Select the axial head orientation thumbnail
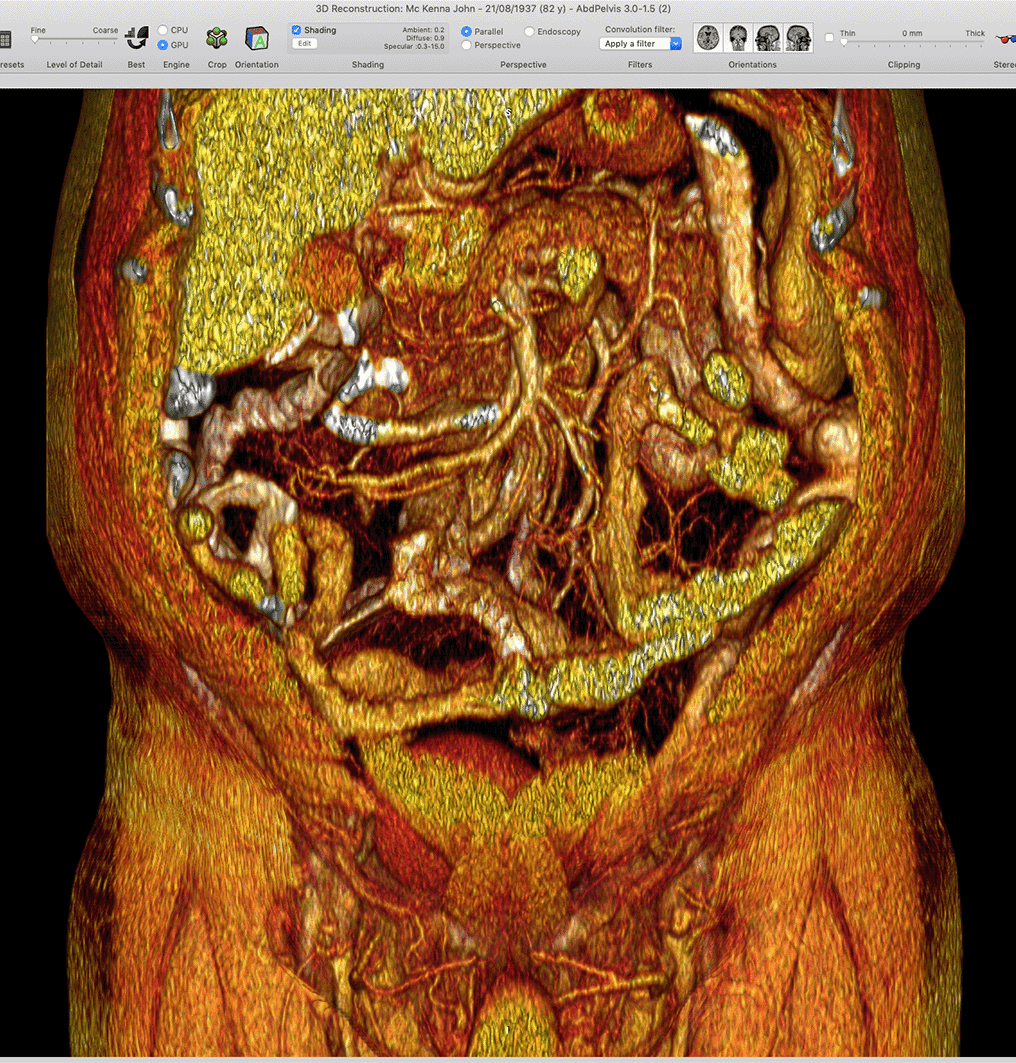 708,37
